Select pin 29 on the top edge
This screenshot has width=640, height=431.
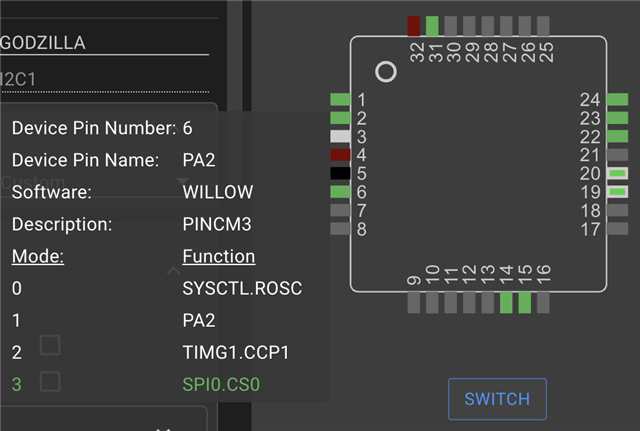click(x=469, y=26)
